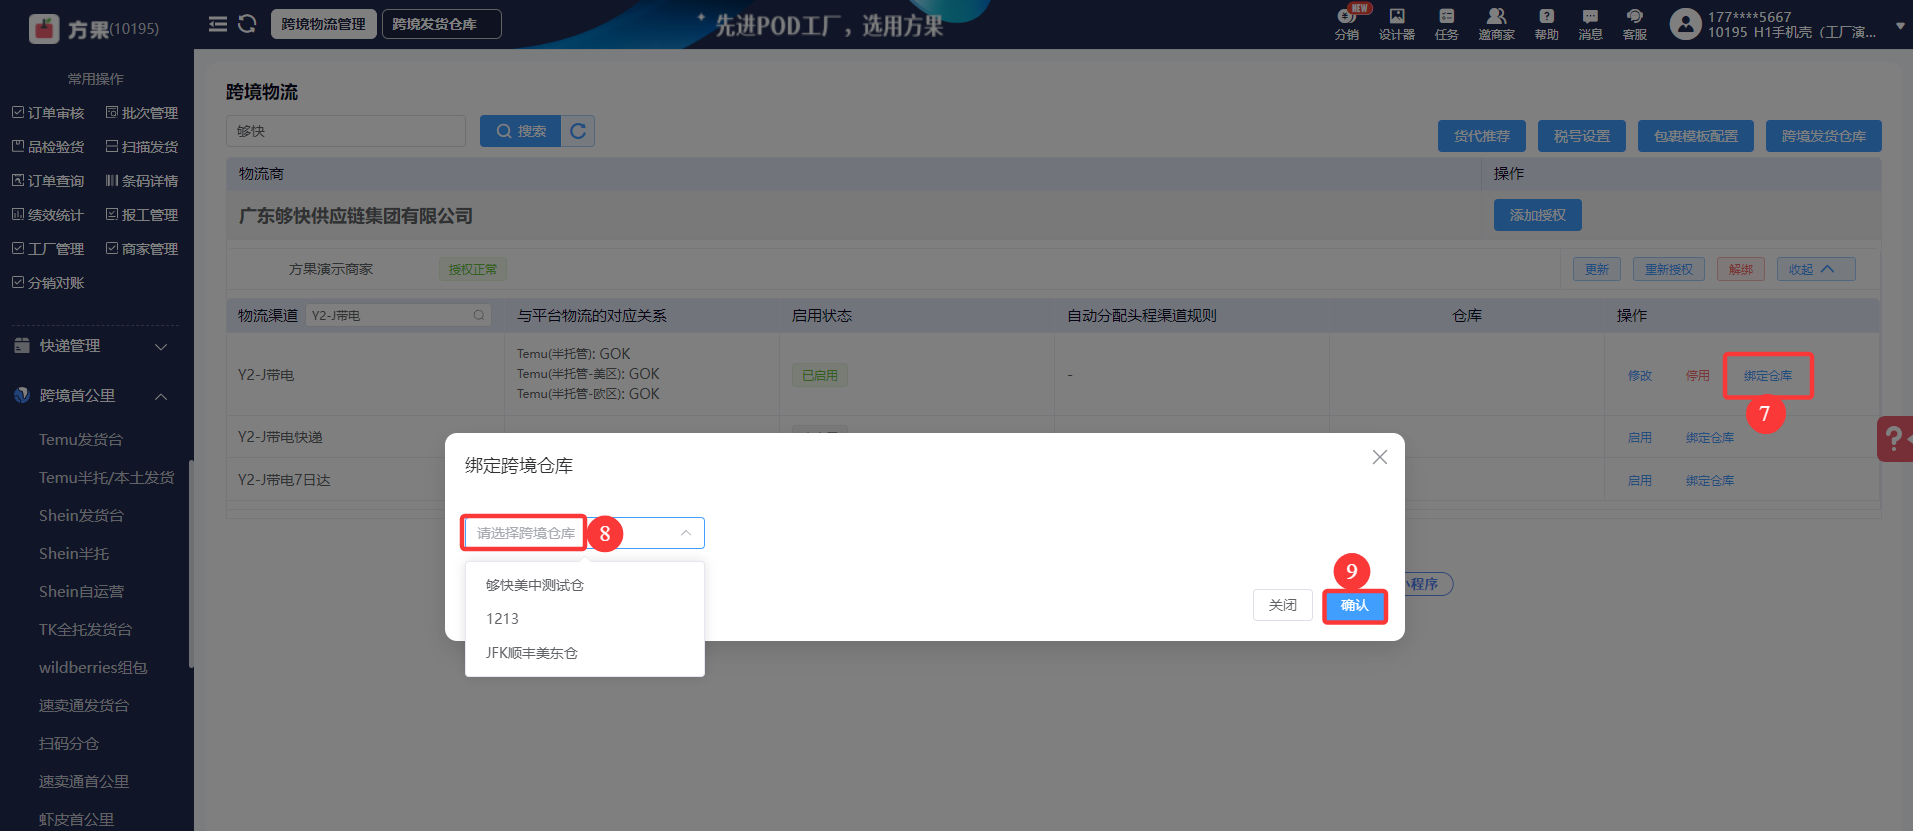1913x831 pixels.
Task: Collapse the sidebar with hamburger icon
Action: point(218,24)
